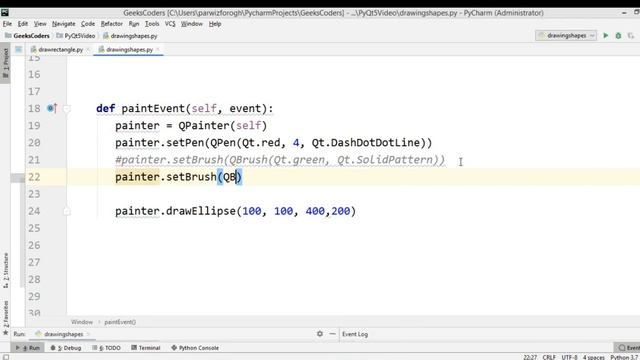Open the TODO tool window button
This screenshot has width=640, height=360.
click(x=106, y=348)
